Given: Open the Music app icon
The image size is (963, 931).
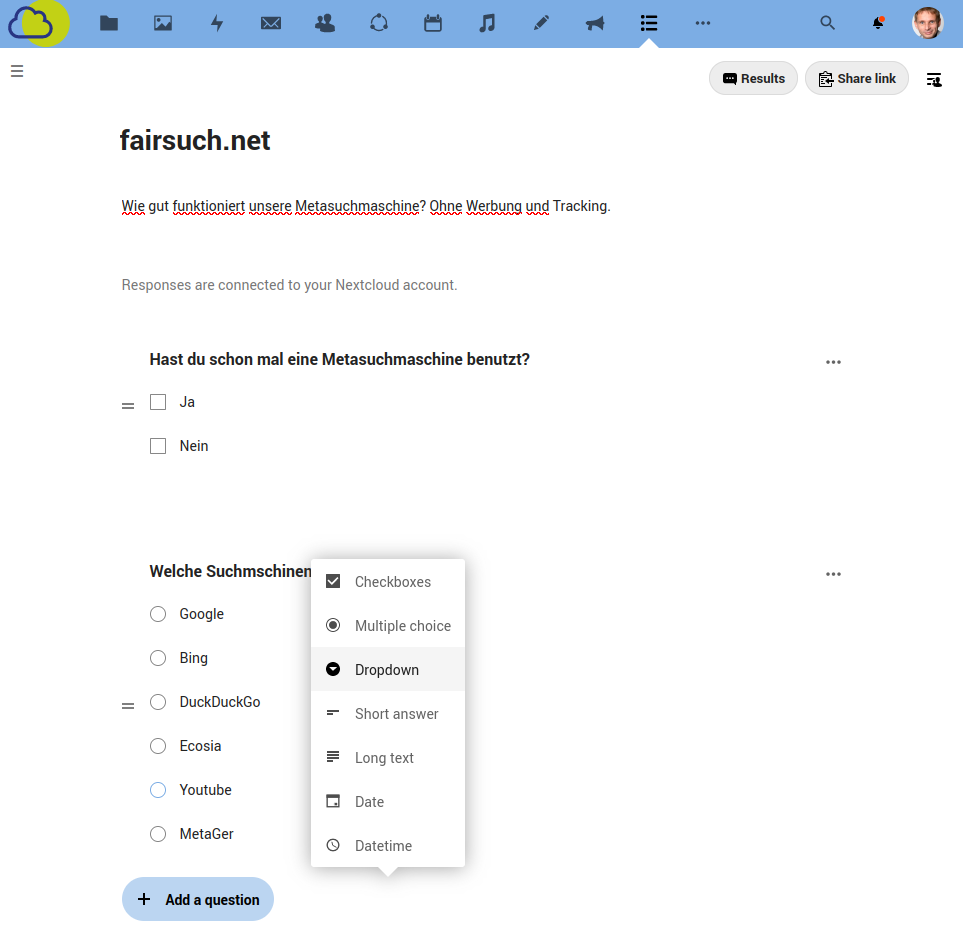Looking at the screenshot, I should point(487,22).
